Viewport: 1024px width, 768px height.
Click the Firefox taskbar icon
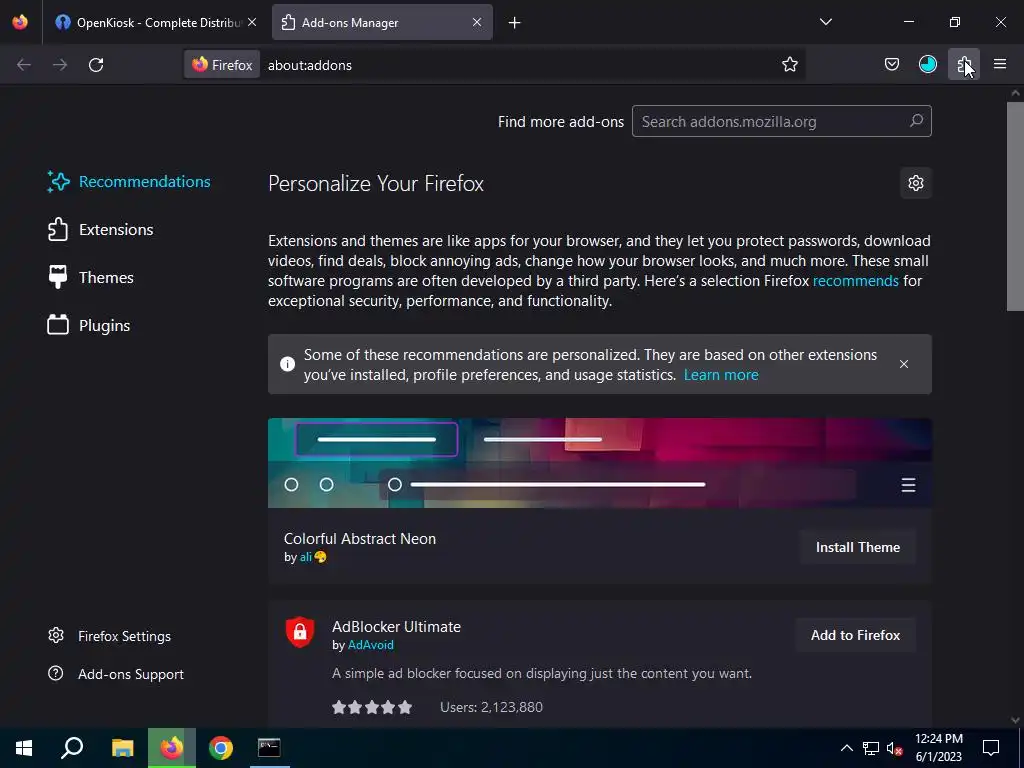pos(172,748)
